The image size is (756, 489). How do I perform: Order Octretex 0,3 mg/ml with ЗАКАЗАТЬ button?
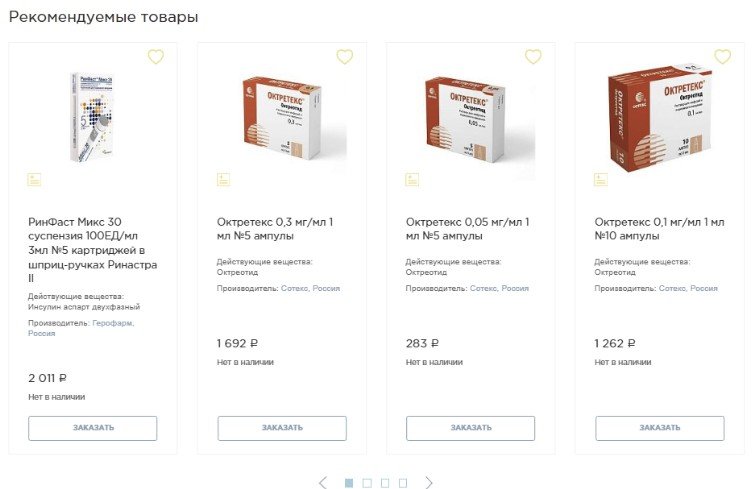[x=282, y=428]
